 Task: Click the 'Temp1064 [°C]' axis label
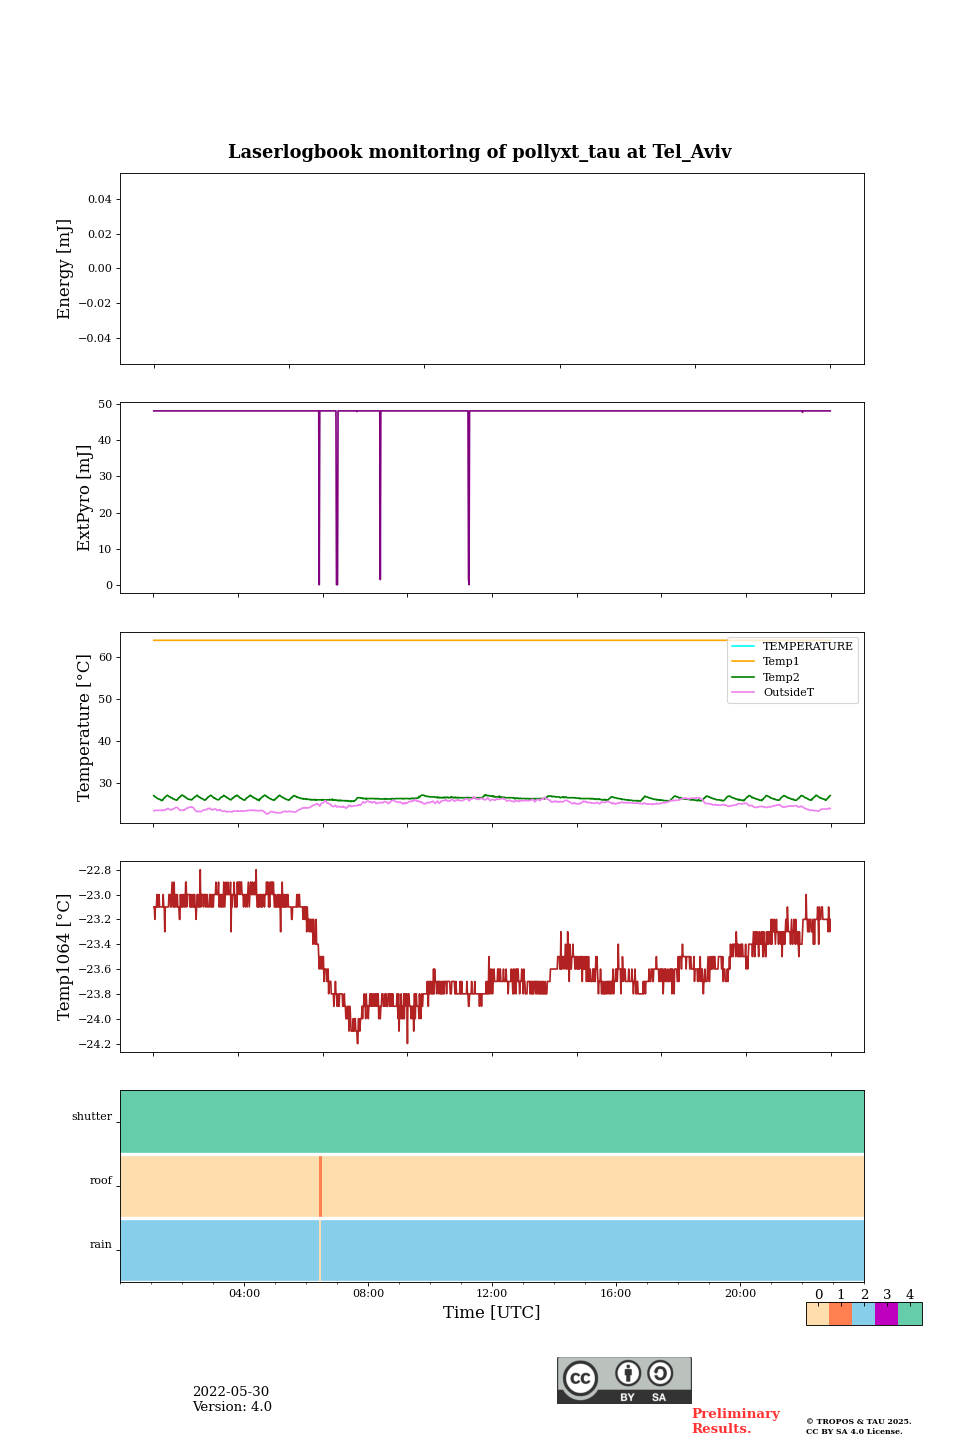pos(65,957)
